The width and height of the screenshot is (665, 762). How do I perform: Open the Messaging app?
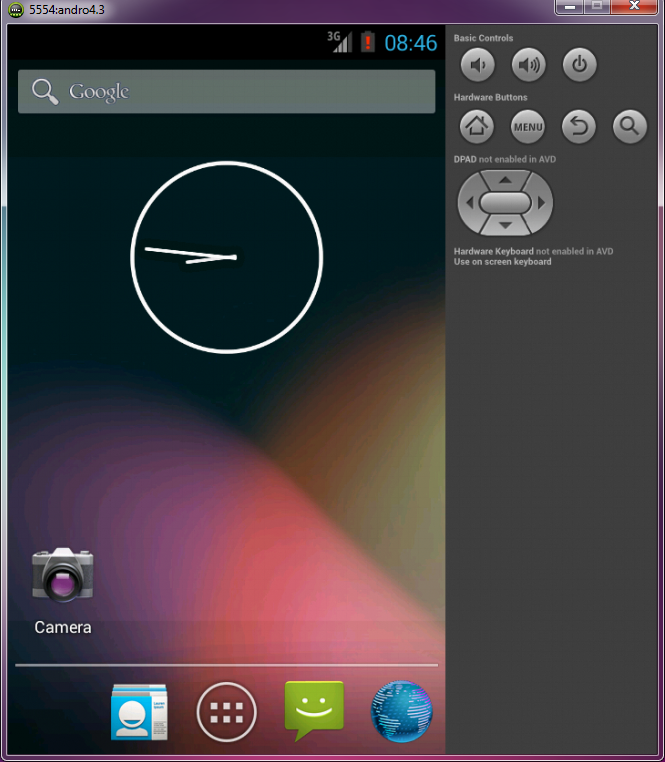[x=314, y=710]
